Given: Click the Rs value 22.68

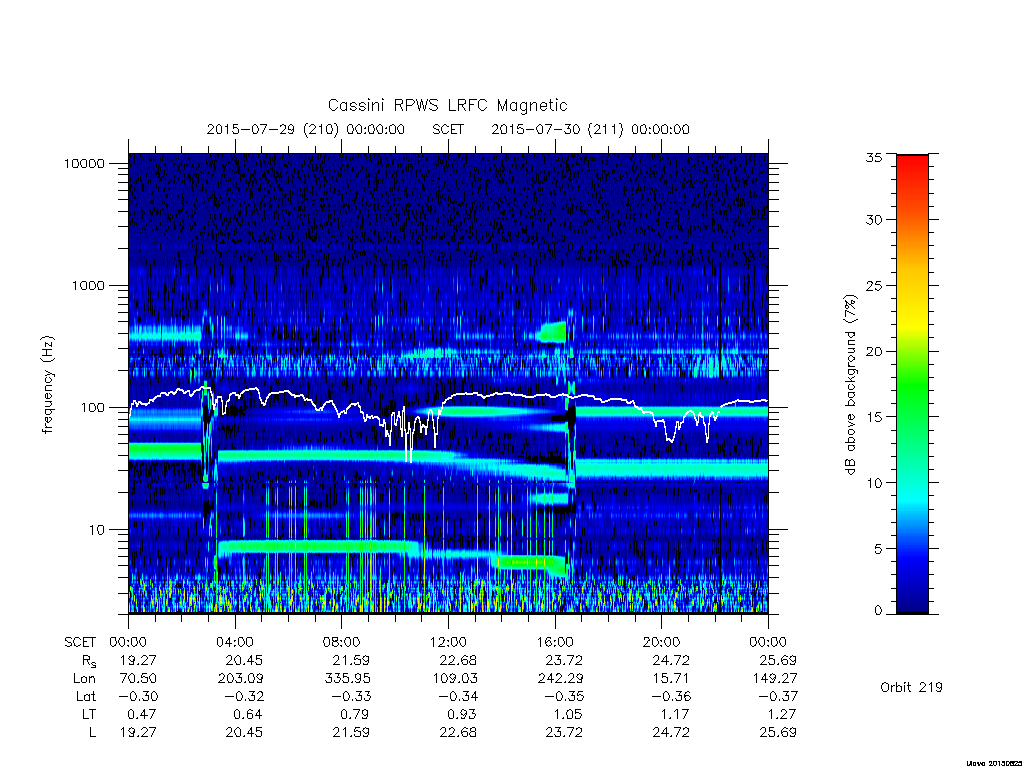Looking at the screenshot, I should [458, 660].
